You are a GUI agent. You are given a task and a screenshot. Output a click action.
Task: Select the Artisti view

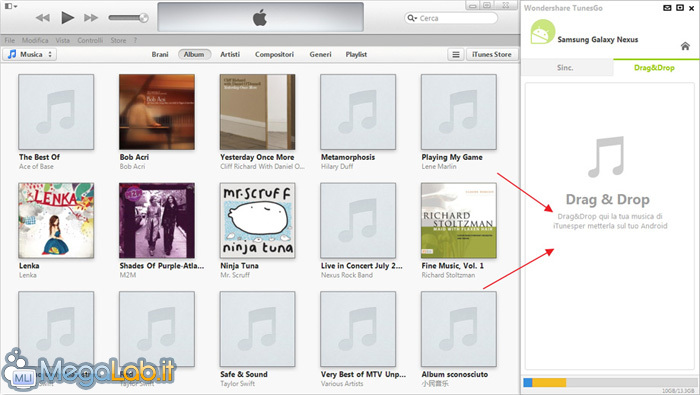(230, 54)
